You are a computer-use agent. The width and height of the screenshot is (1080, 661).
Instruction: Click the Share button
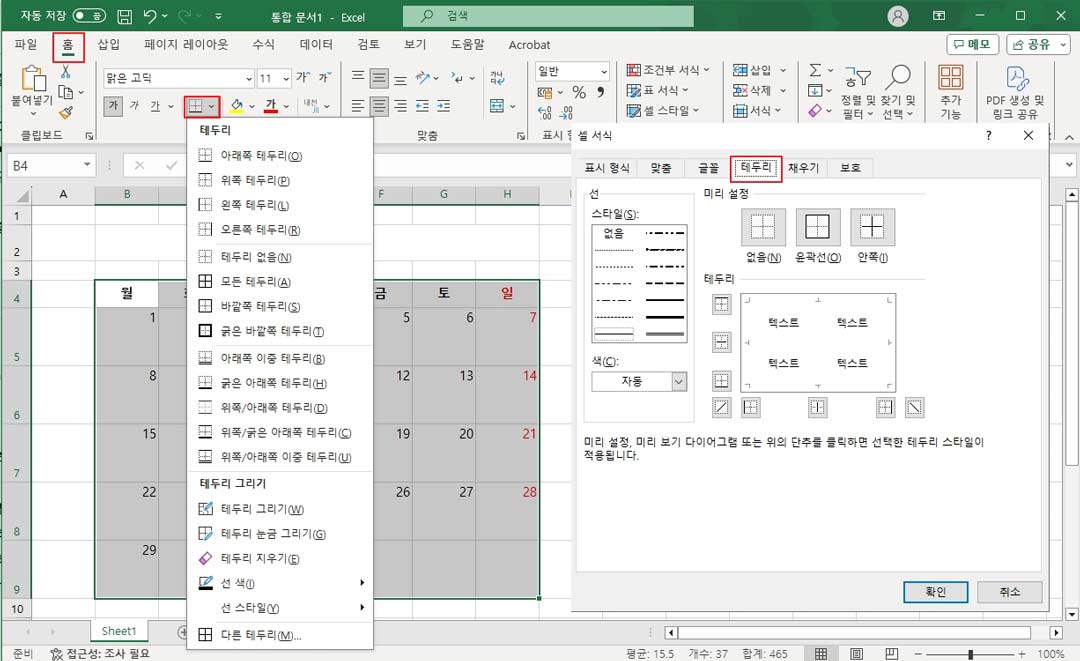(x=1039, y=45)
